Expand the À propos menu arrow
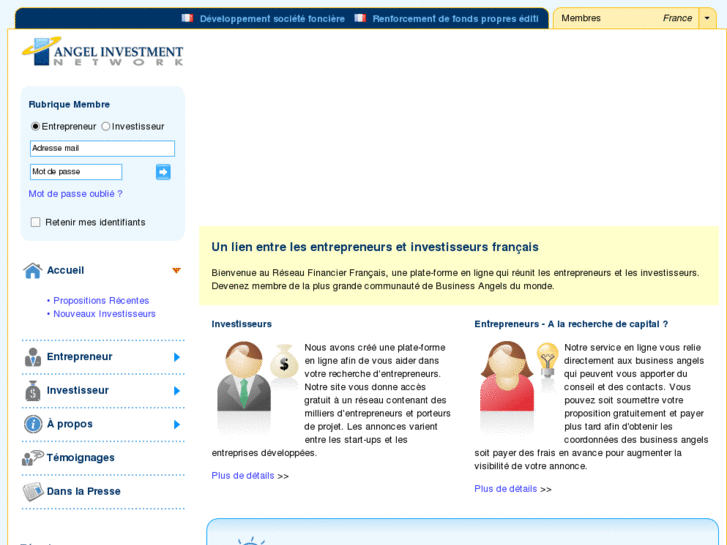Viewport: 727px width, 545px height. click(177, 424)
